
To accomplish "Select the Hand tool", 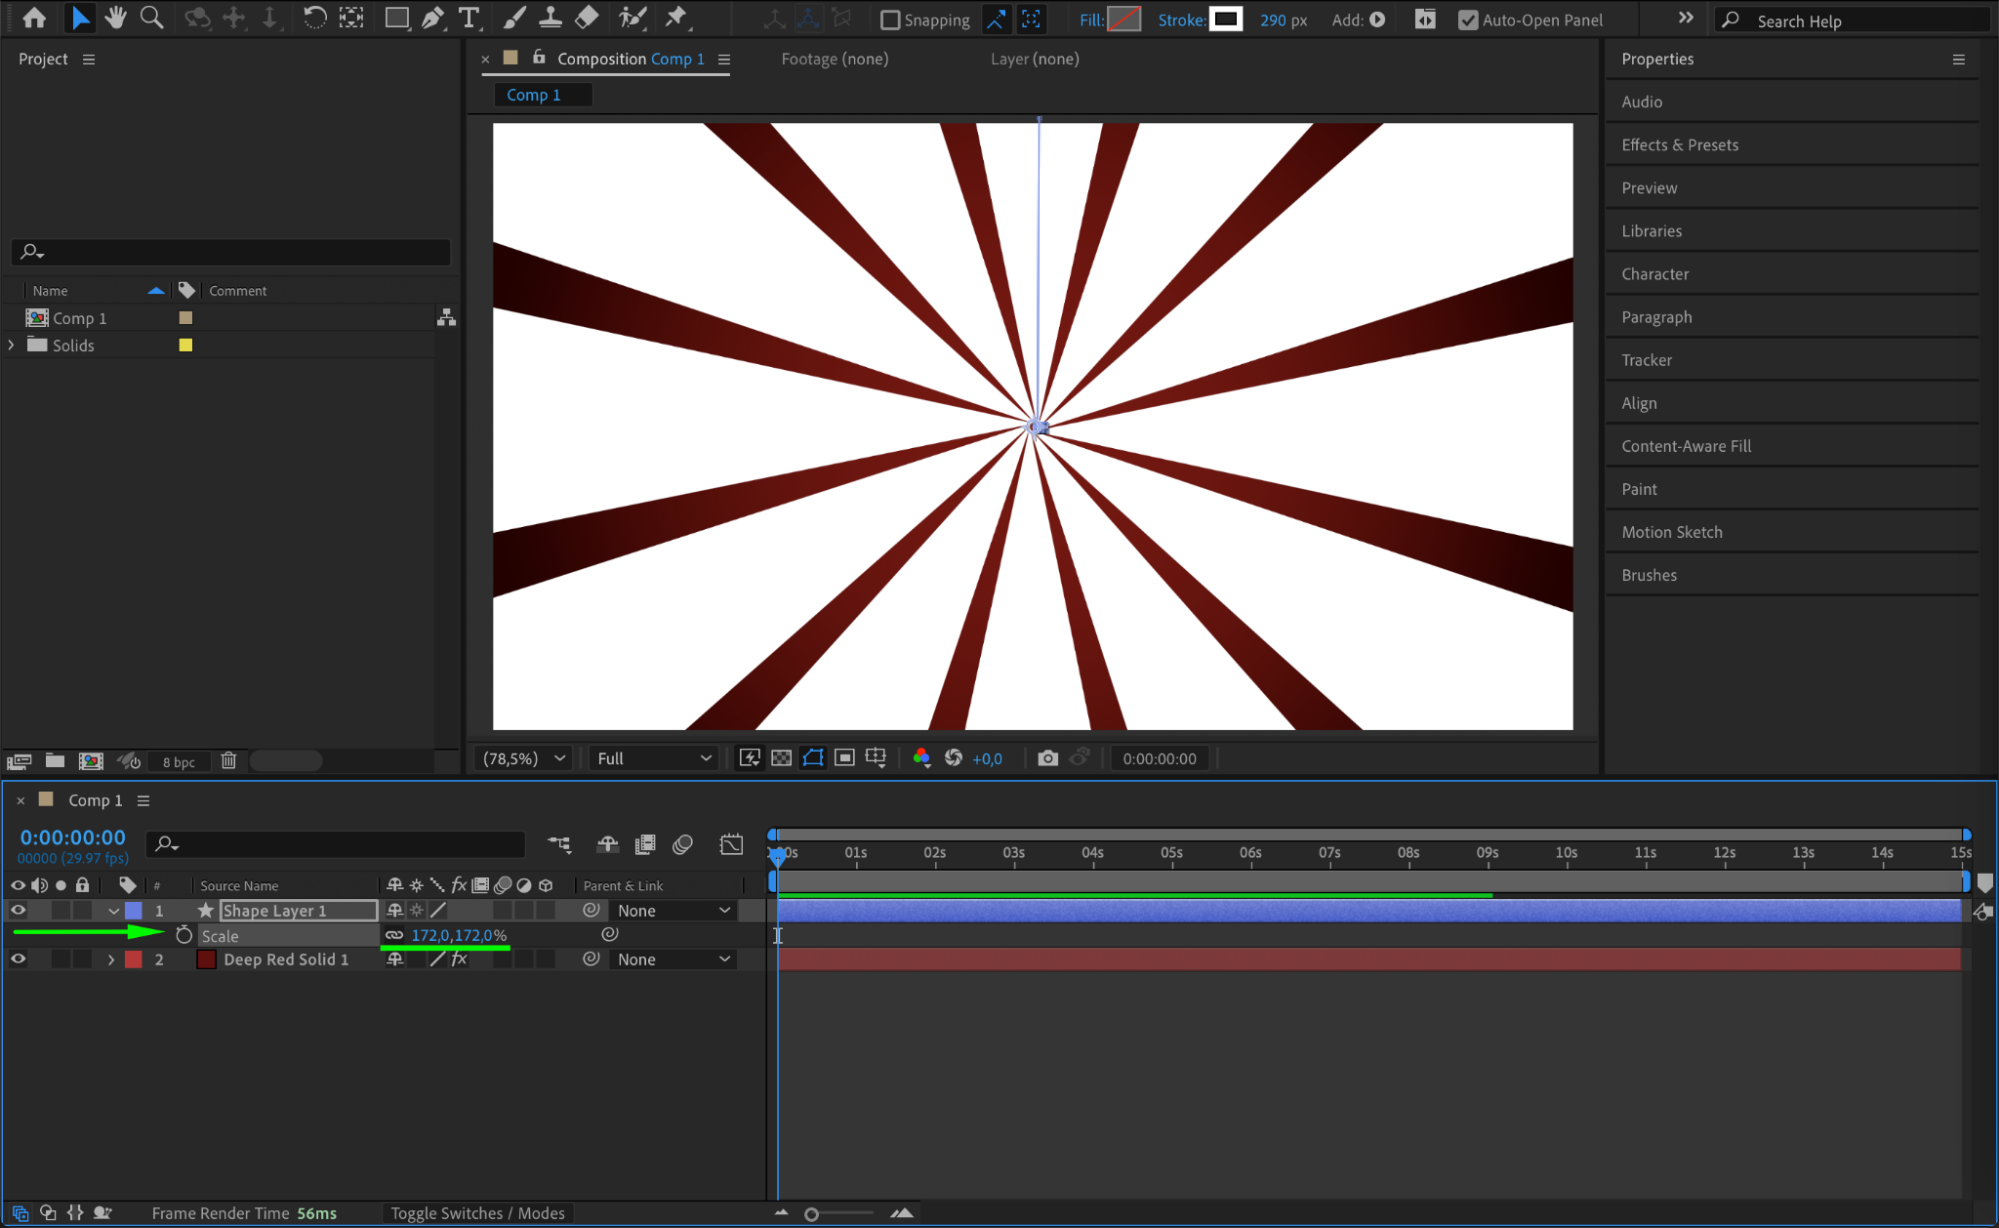I will click(116, 18).
